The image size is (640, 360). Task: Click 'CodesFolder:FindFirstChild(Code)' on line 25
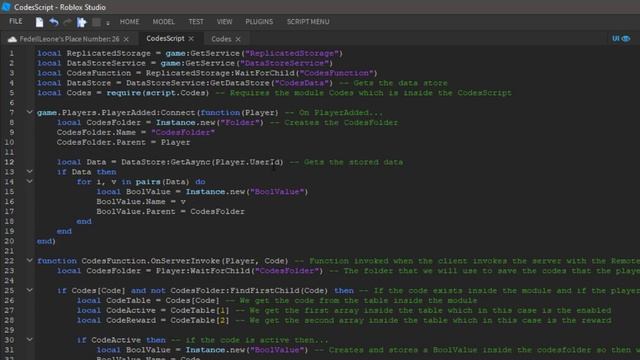point(249,291)
